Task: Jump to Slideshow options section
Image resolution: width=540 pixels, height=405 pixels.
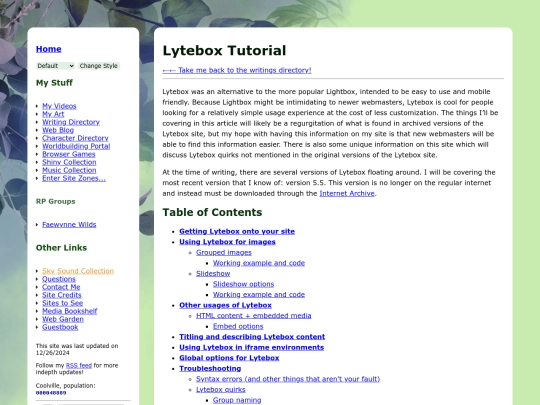Action: (x=243, y=284)
